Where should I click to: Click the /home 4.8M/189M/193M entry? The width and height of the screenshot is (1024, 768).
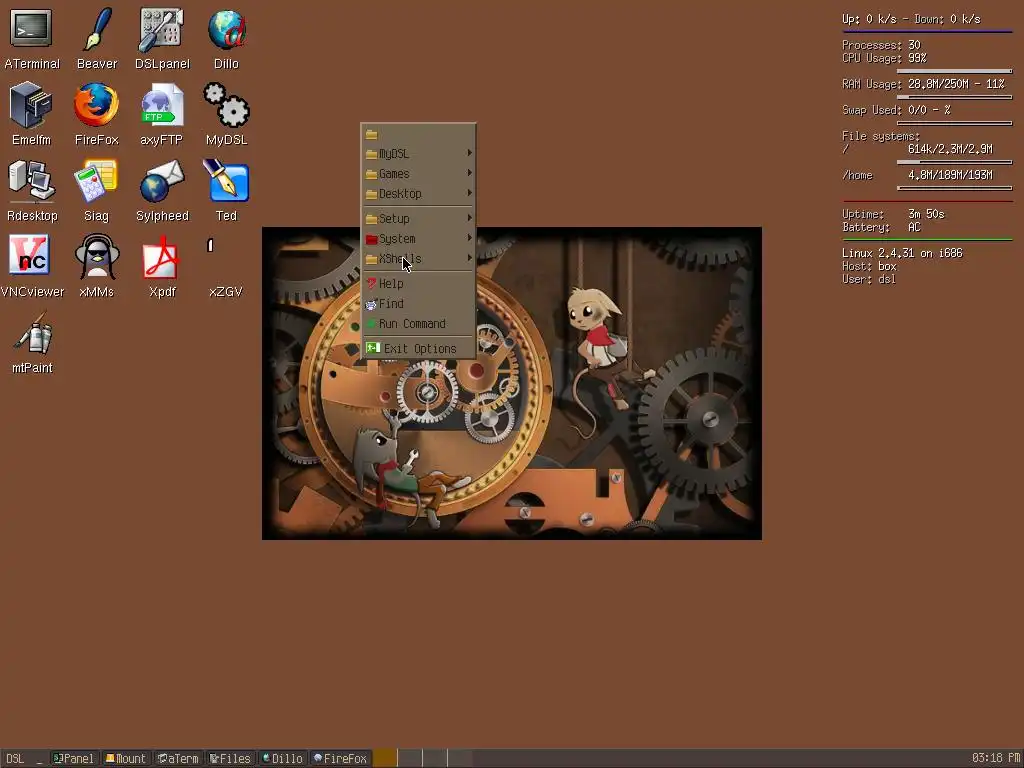(x=918, y=175)
